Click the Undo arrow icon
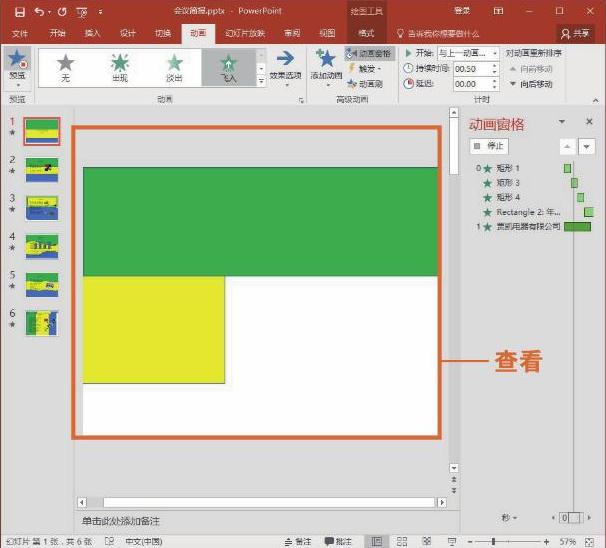Image resolution: width=606 pixels, height=548 pixels. (x=39, y=12)
